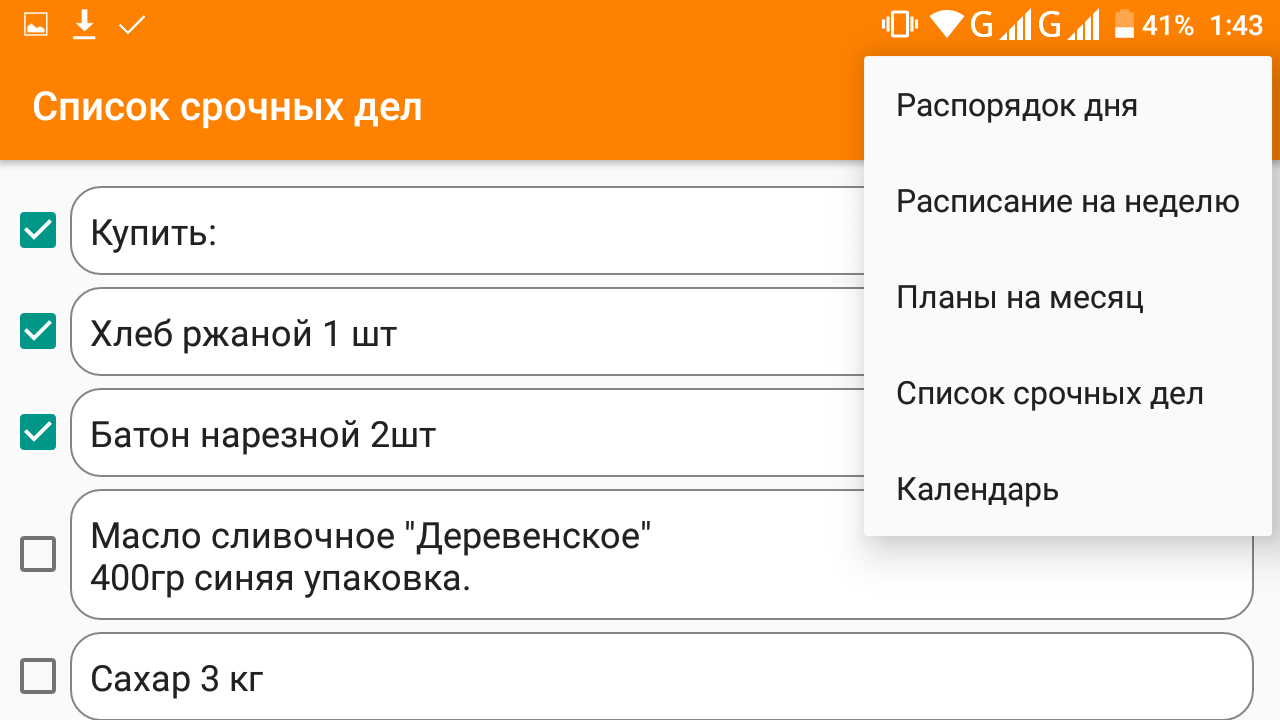Tap the Хлеб ржаной 1 шт field
Viewport: 1280px width, 720px height.
point(460,333)
